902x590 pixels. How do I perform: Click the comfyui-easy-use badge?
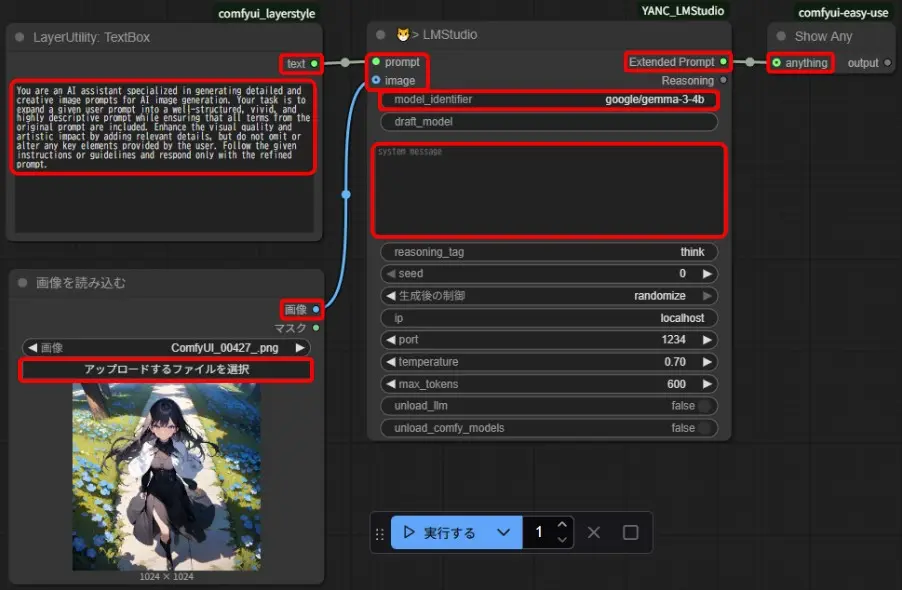843,13
